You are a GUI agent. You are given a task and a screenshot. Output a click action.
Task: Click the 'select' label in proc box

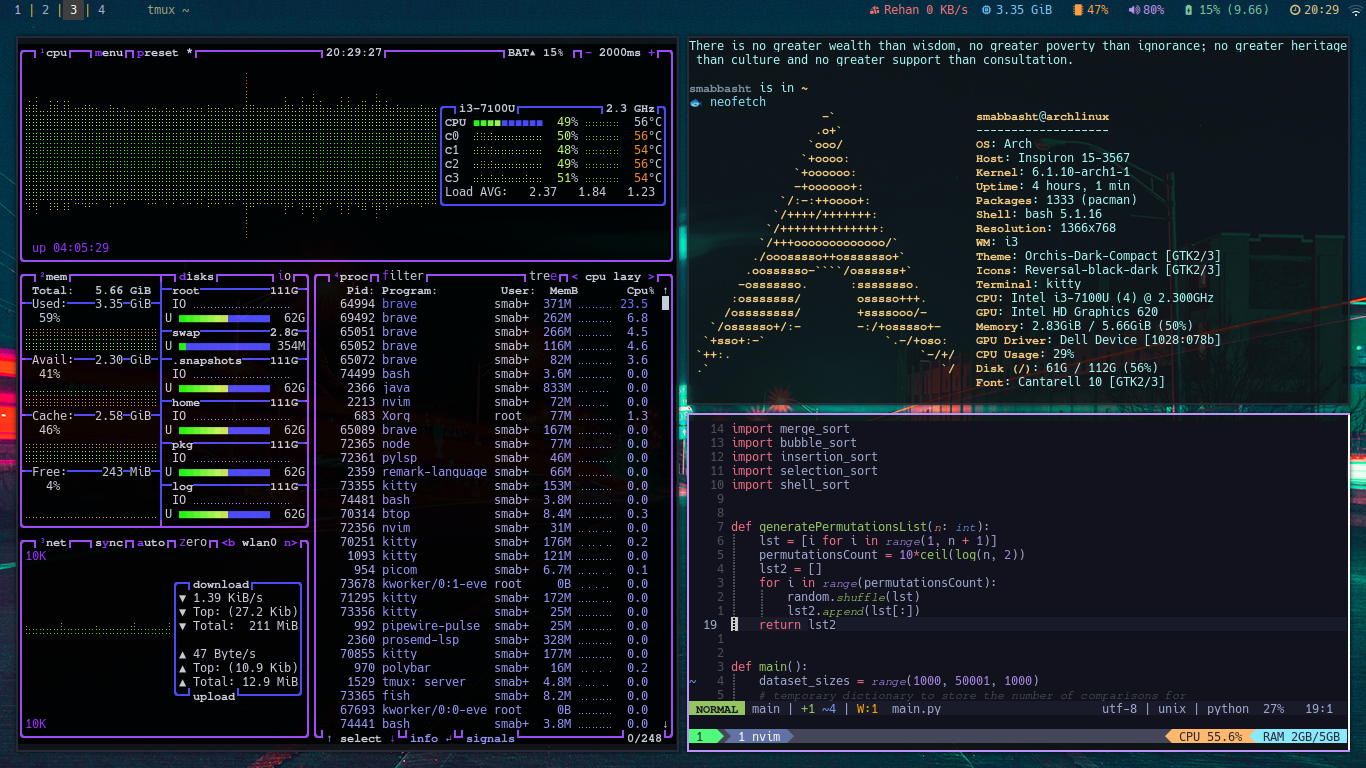point(361,738)
